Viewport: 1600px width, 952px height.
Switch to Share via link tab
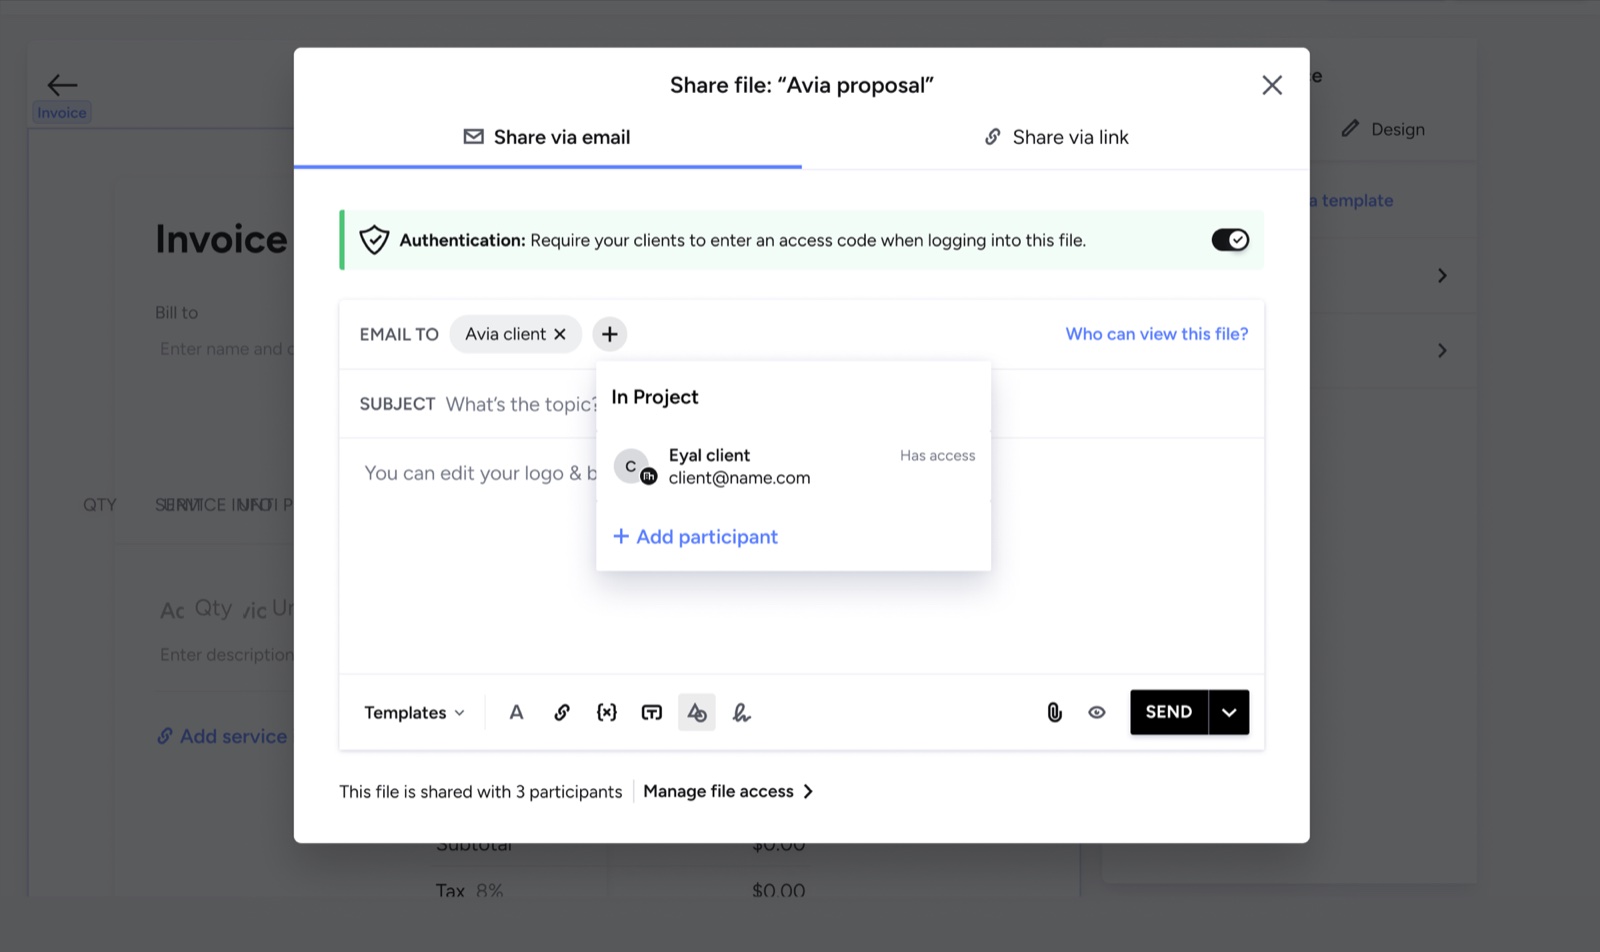(x=1056, y=138)
